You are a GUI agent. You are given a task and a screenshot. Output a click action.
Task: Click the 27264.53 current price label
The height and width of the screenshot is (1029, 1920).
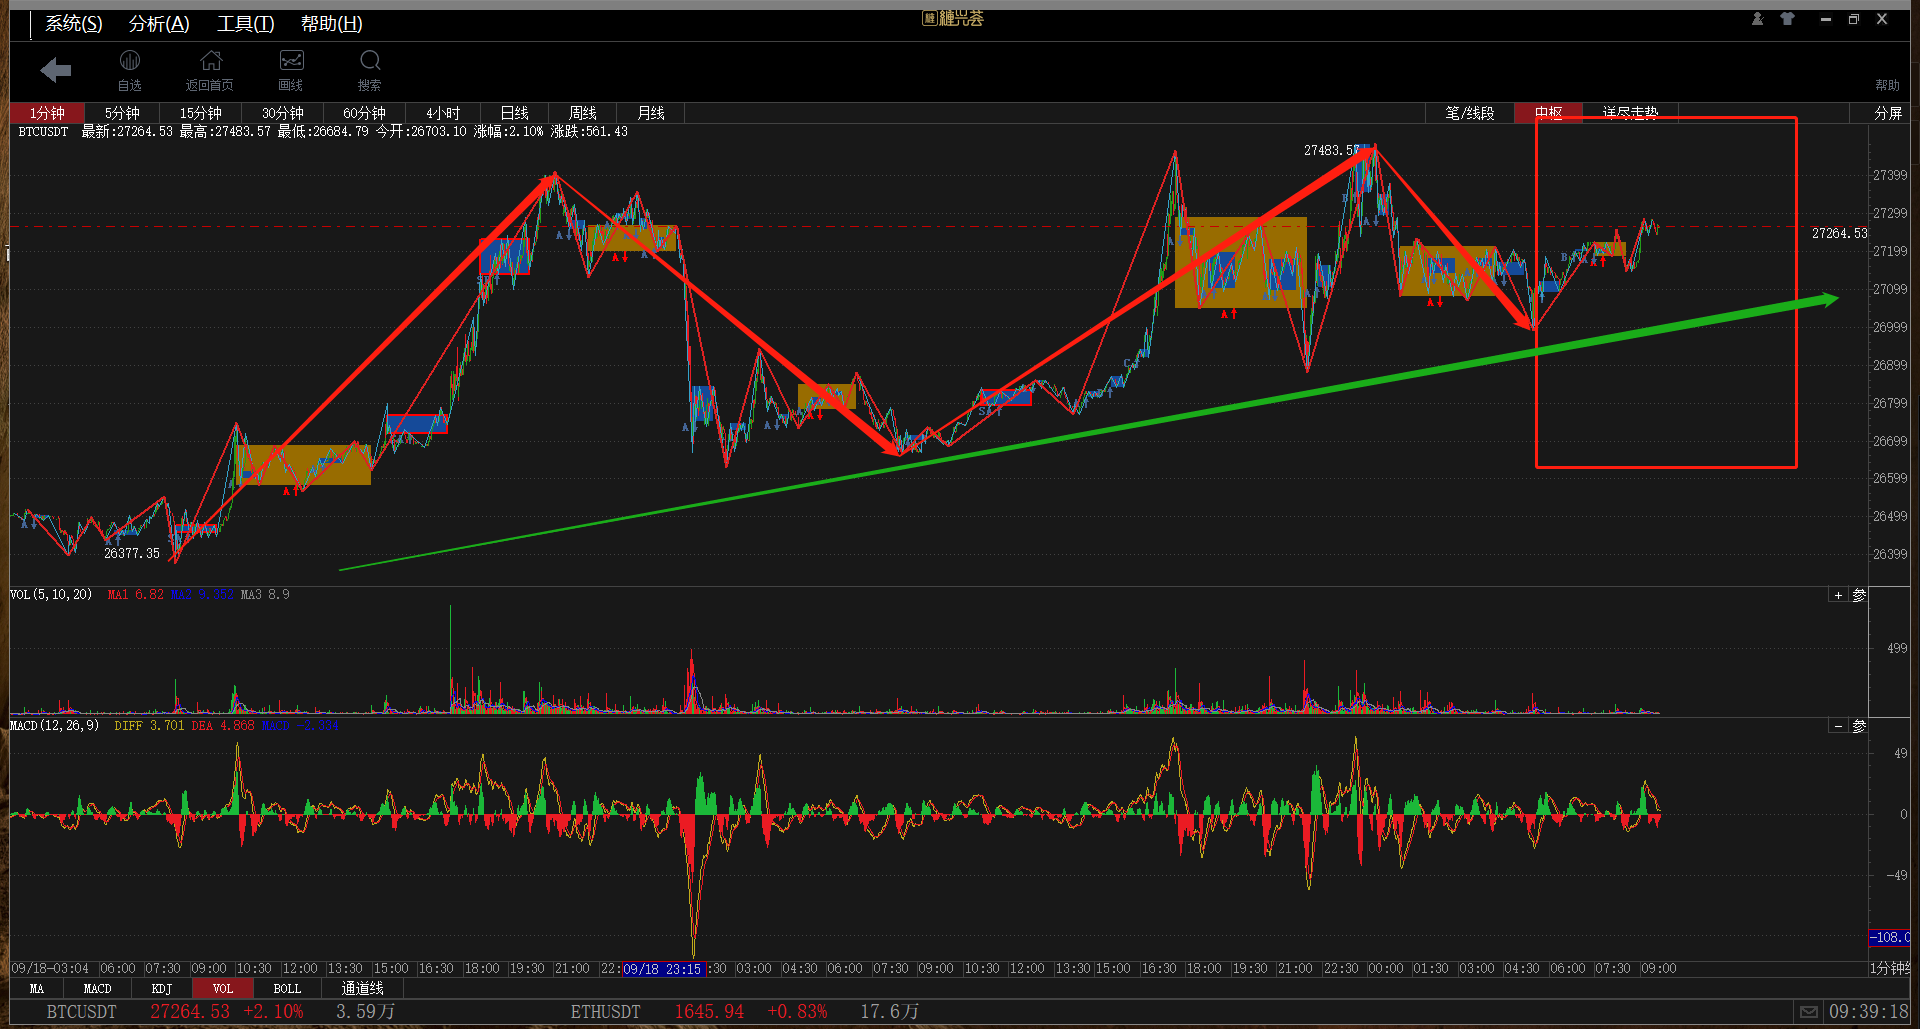pos(1839,233)
